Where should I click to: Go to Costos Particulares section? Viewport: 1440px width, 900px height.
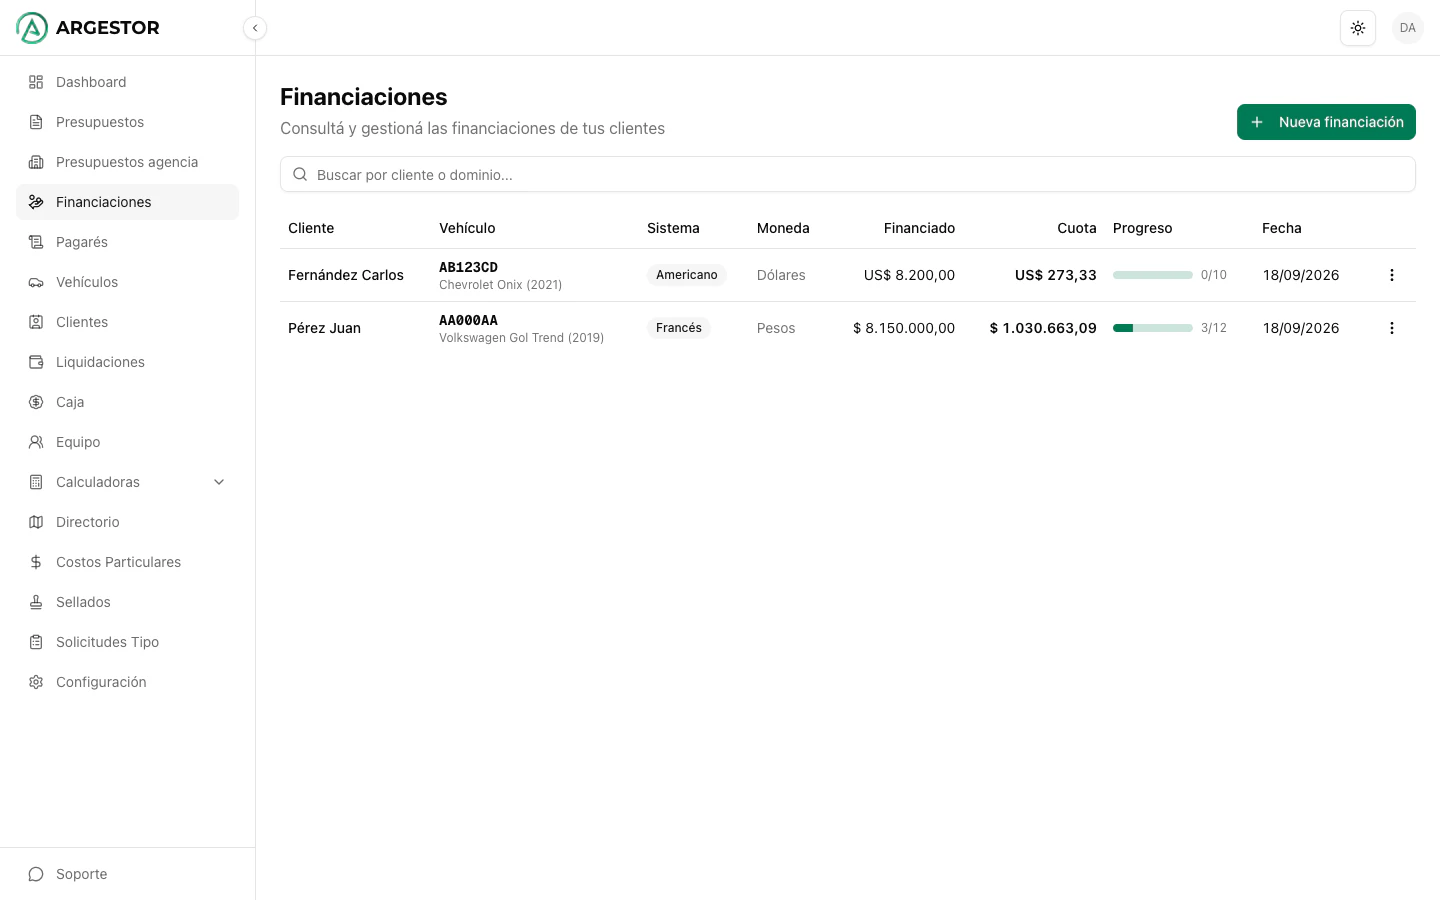(x=127, y=562)
